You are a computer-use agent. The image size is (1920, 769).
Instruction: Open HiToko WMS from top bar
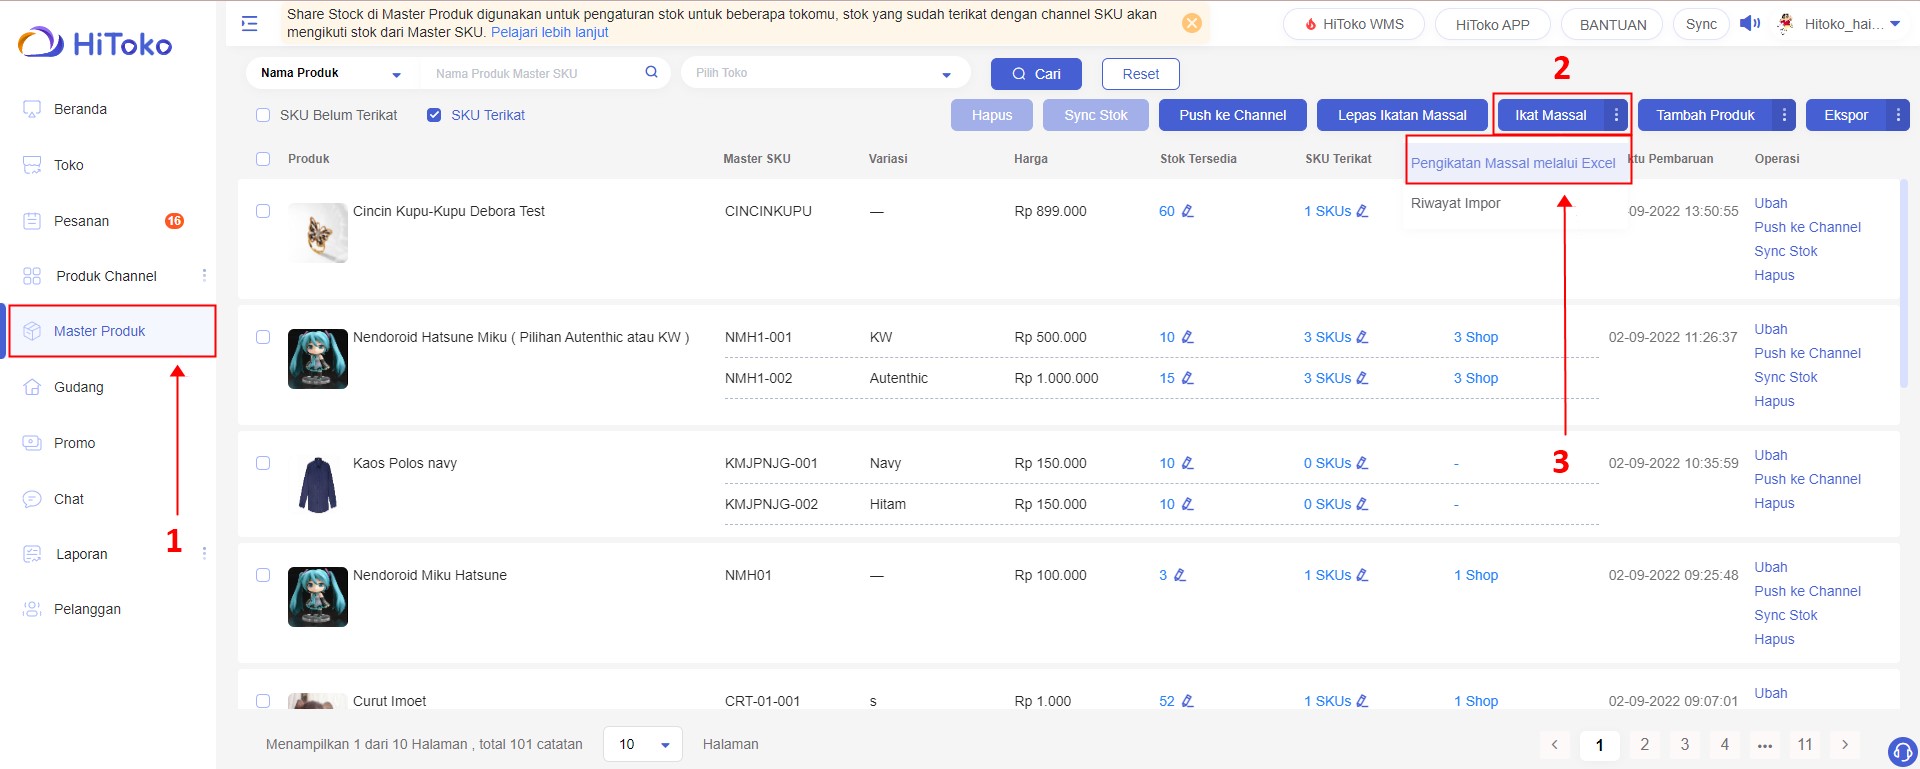tap(1354, 24)
